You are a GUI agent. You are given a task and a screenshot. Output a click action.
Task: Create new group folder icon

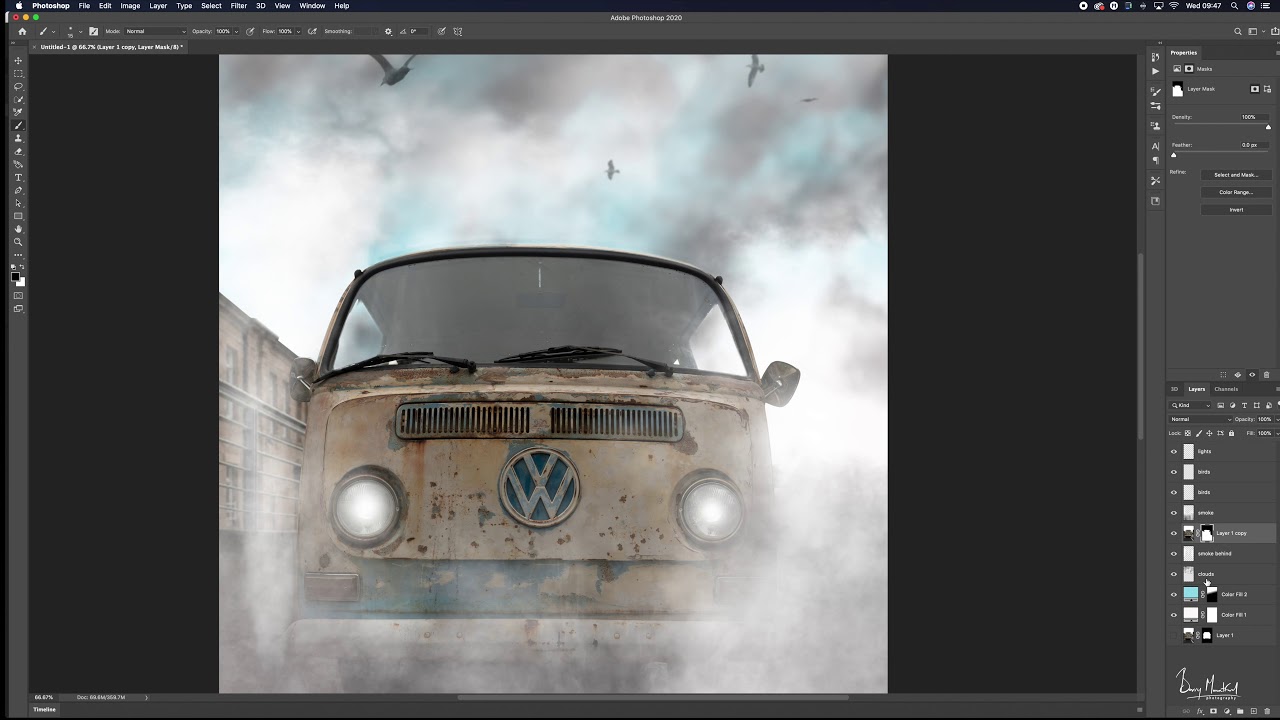[x=1240, y=711]
